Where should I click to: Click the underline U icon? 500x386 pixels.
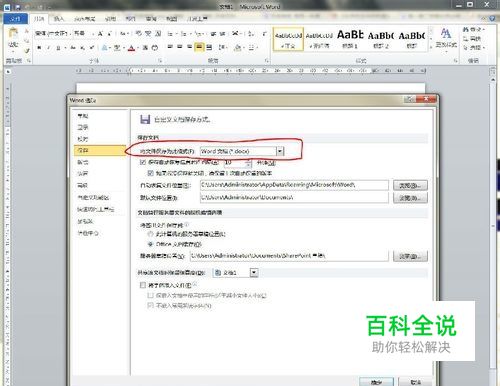click(58, 48)
